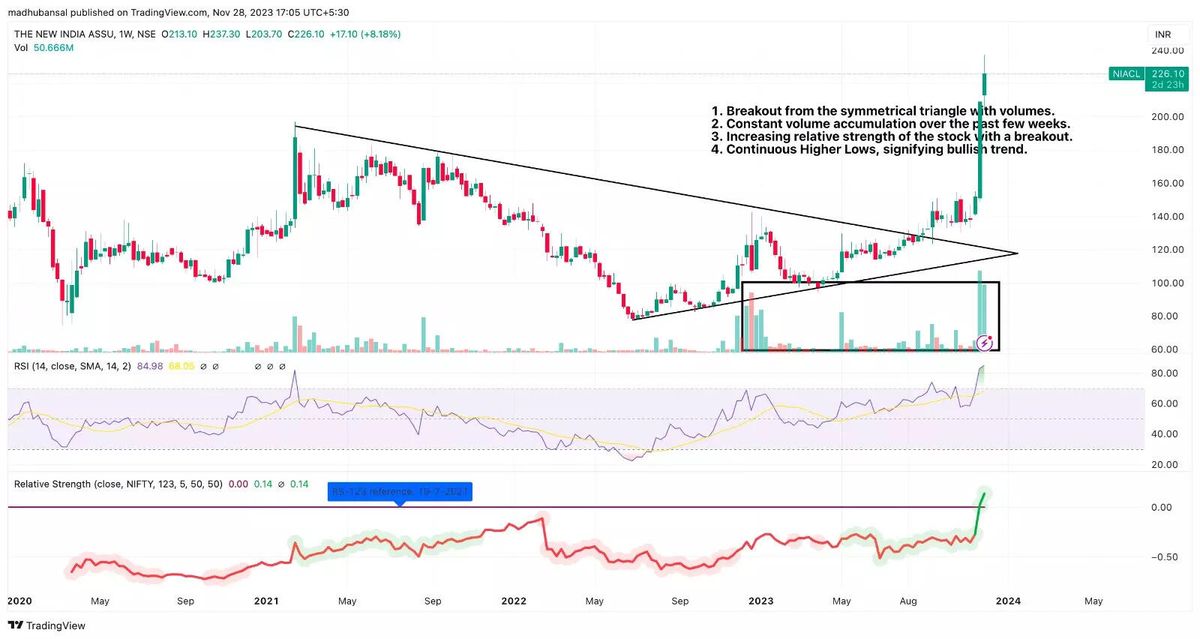Image resolution: width=1200 pixels, height=639 pixels.
Task: Click the high value H237.30
Action: pyautogui.click(x=220, y=34)
